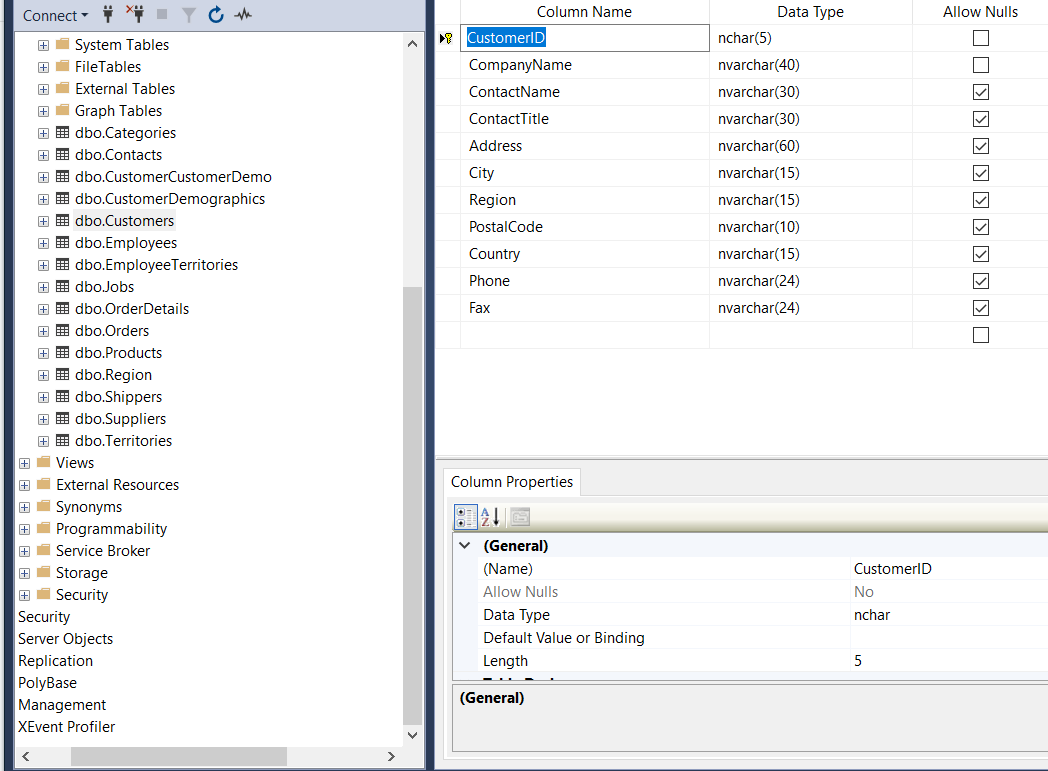Click Object Explorer vertical scrollbar up arrow
The width and height of the screenshot is (1048, 771).
(412, 44)
